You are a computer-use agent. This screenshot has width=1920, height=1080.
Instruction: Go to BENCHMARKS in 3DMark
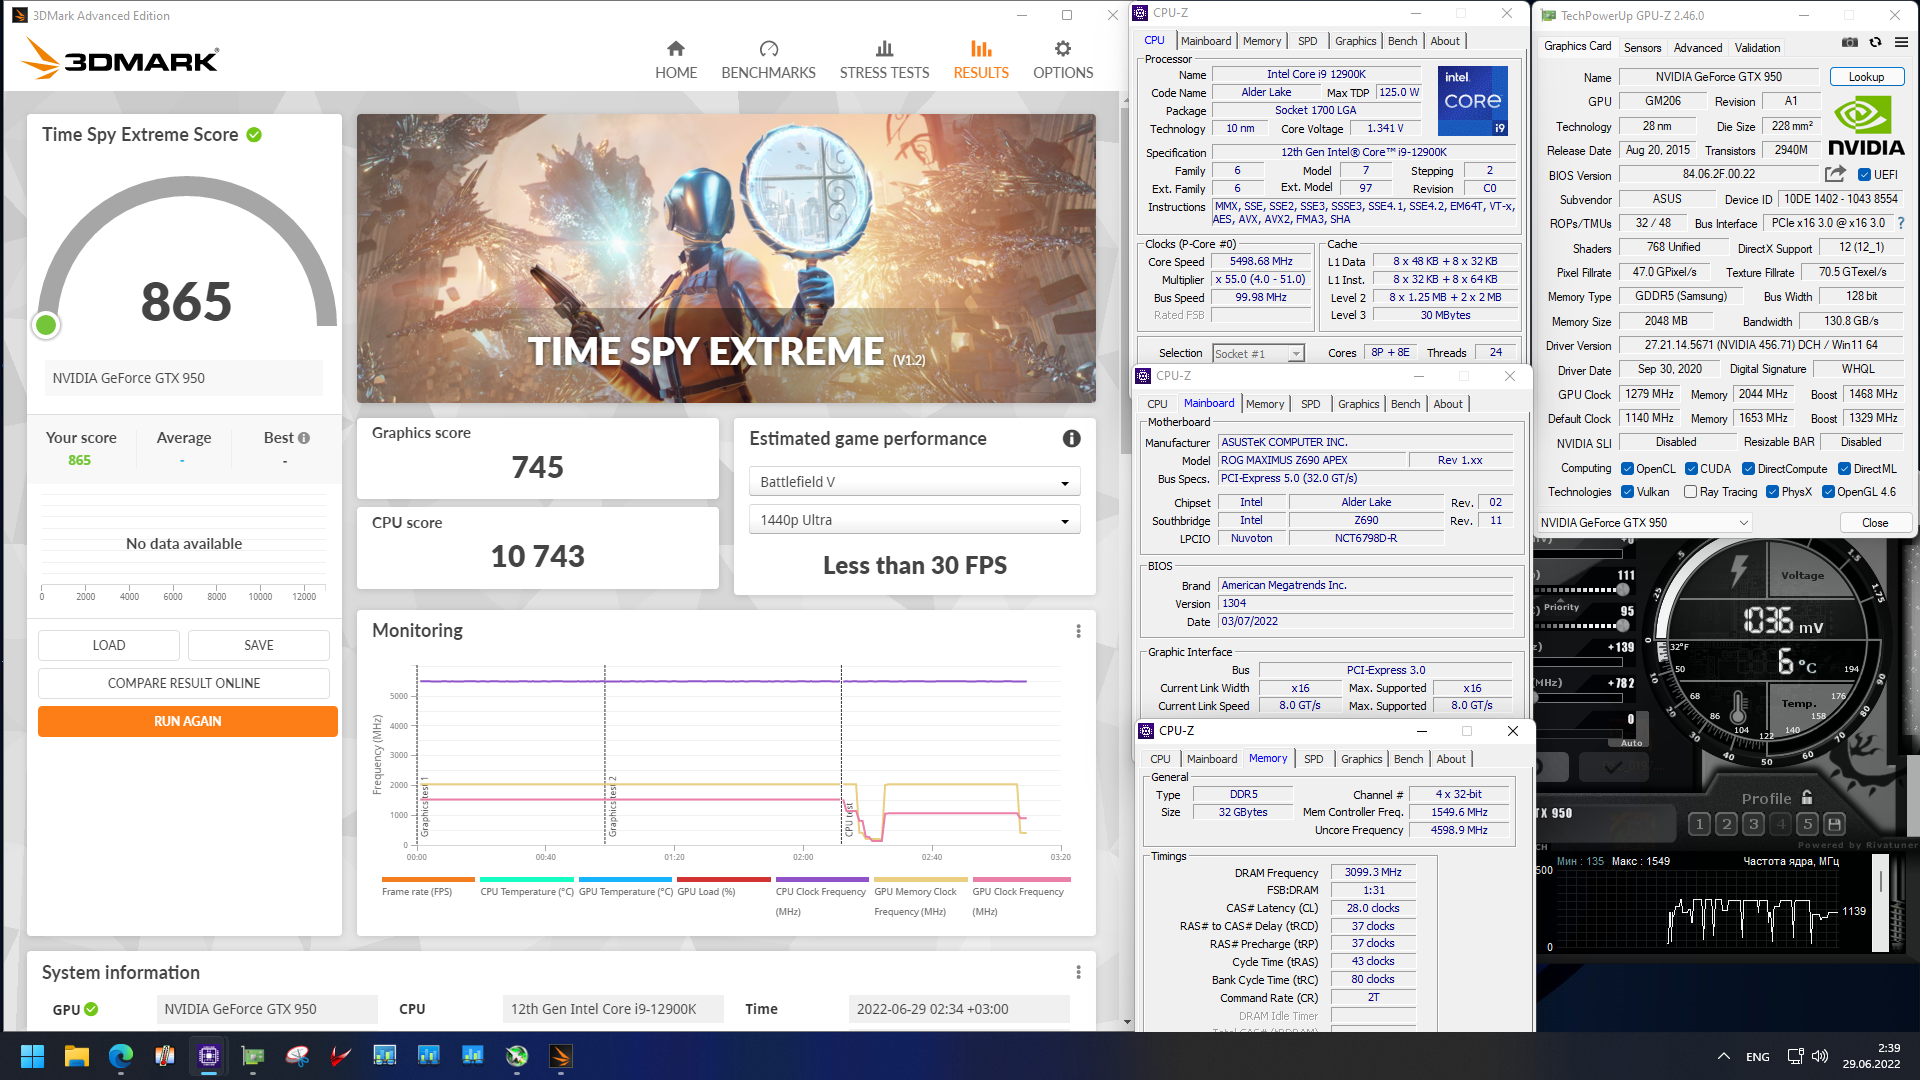tap(768, 60)
